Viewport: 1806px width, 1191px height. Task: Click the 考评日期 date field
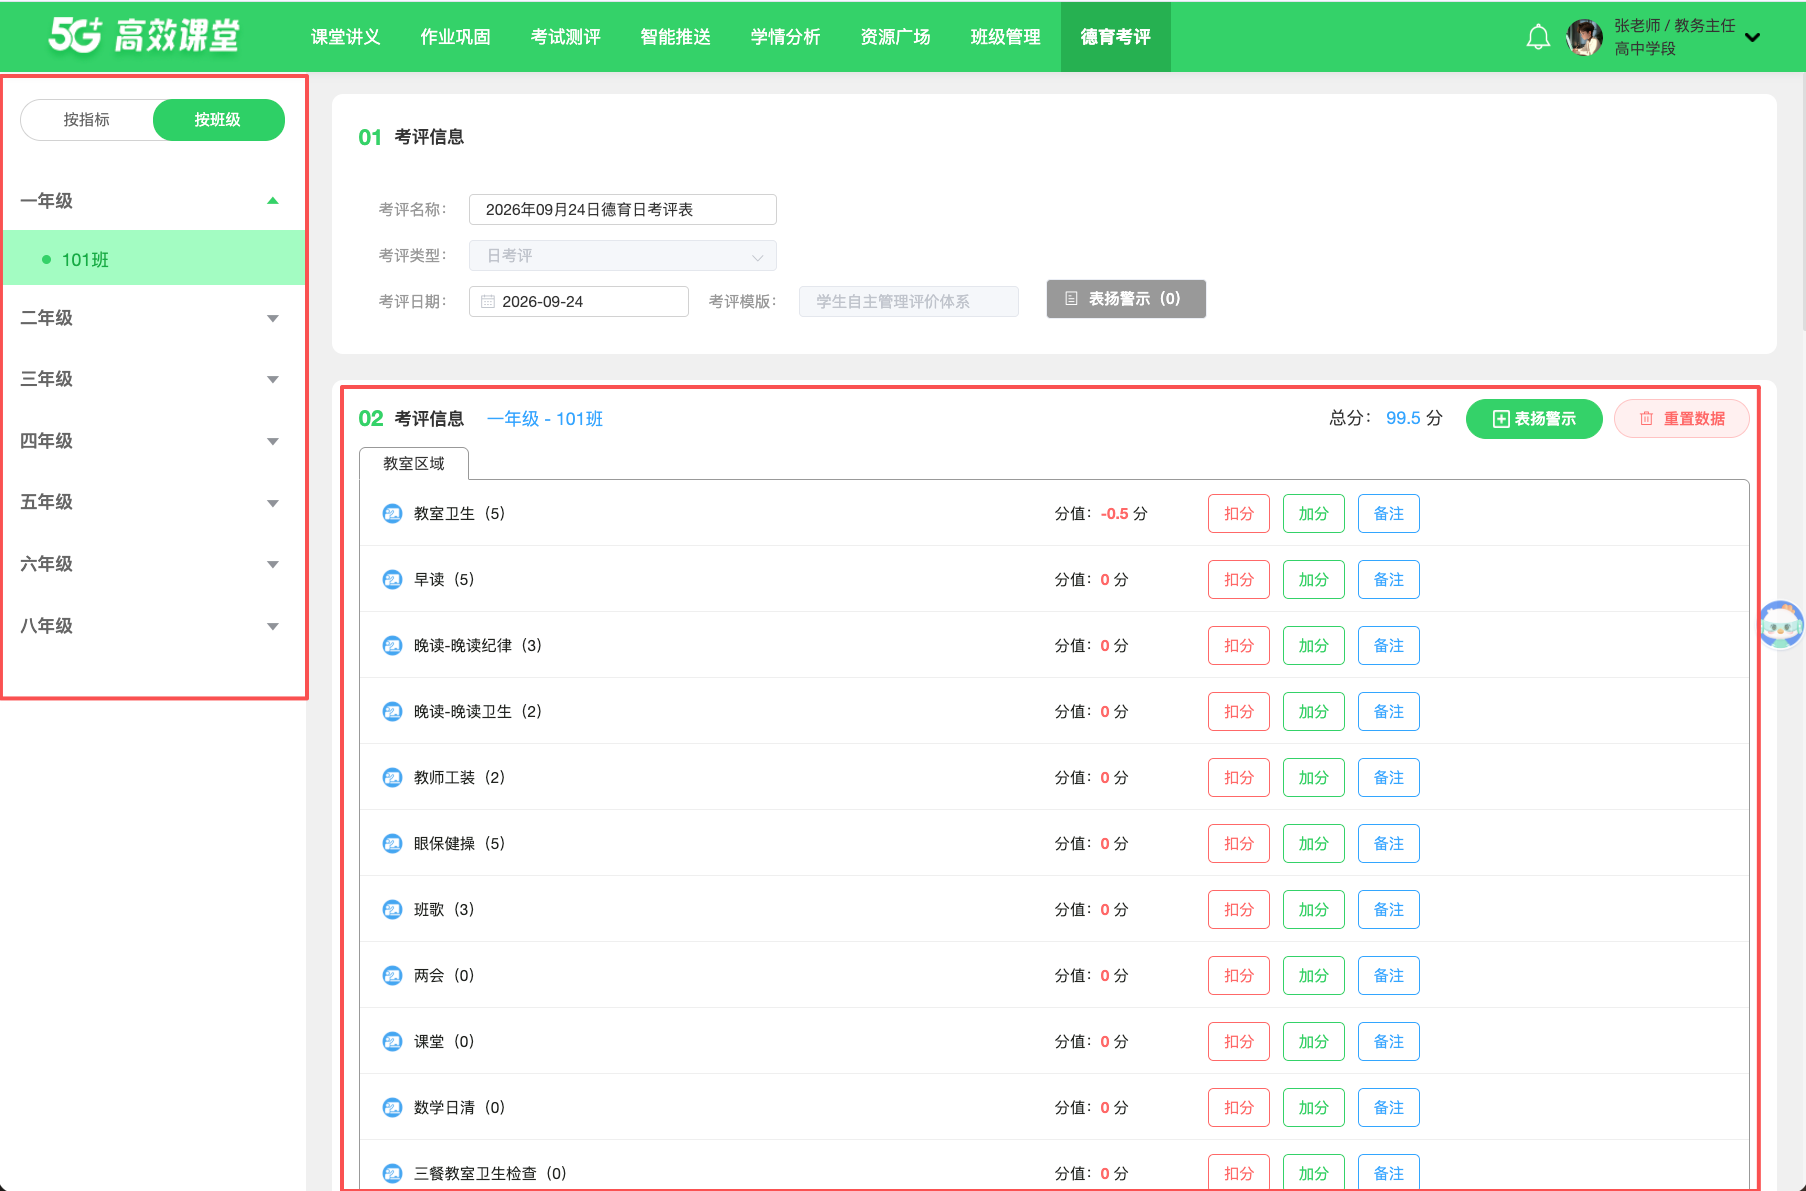pyautogui.click(x=579, y=302)
